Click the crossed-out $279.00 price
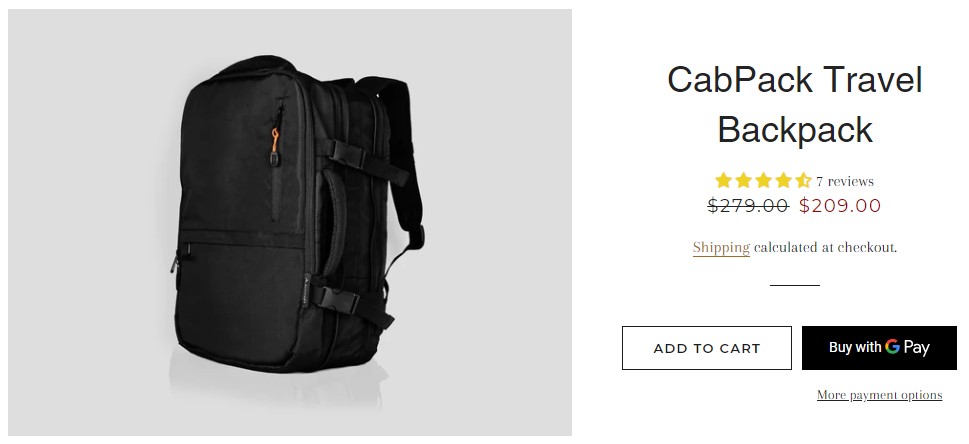 [x=748, y=205]
